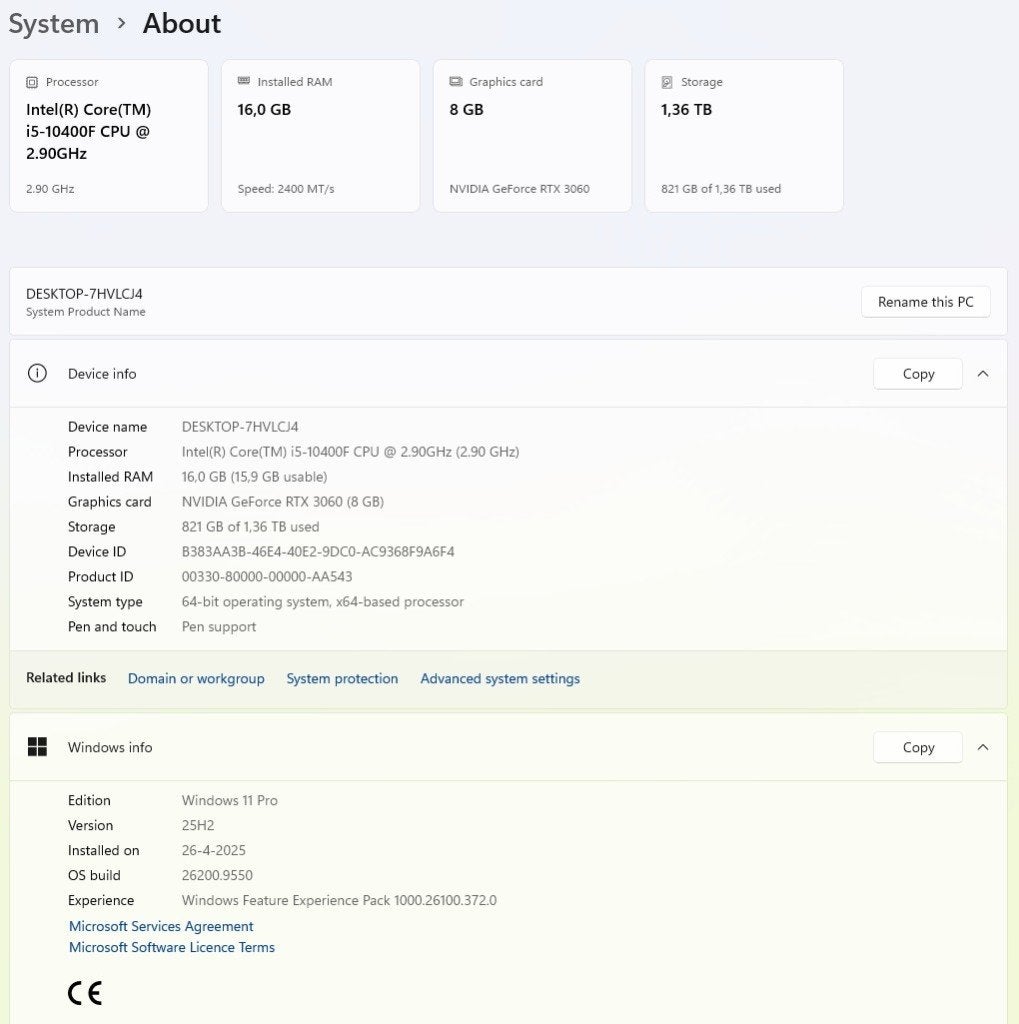Viewport: 1019px width, 1024px height.
Task: Click the Related links label
Action: pyautogui.click(x=66, y=678)
